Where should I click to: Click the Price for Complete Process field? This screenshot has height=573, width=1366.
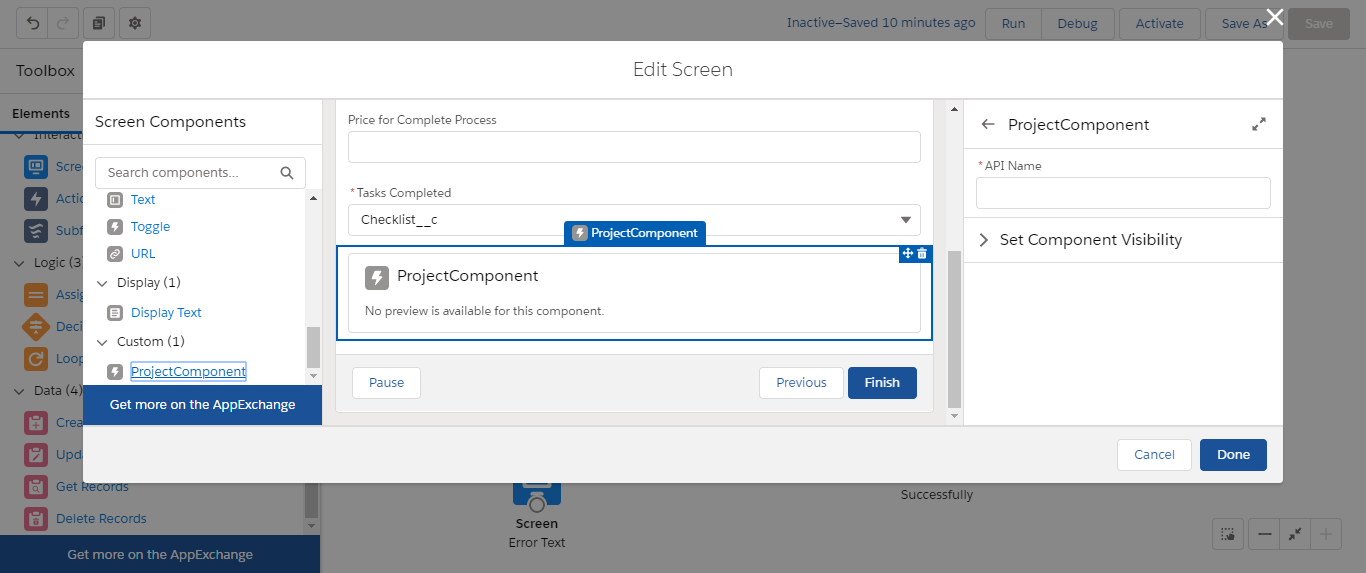pyautogui.click(x=634, y=147)
